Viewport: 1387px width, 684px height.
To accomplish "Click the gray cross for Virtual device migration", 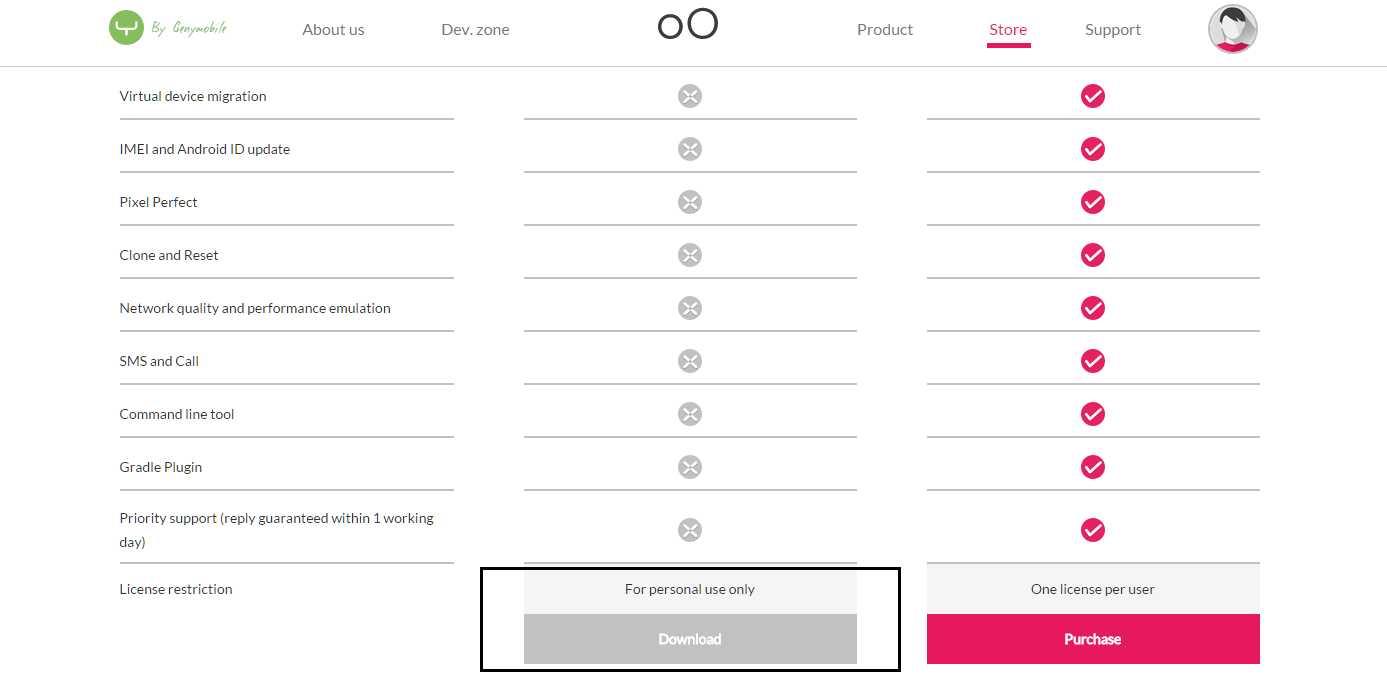I will pos(690,96).
